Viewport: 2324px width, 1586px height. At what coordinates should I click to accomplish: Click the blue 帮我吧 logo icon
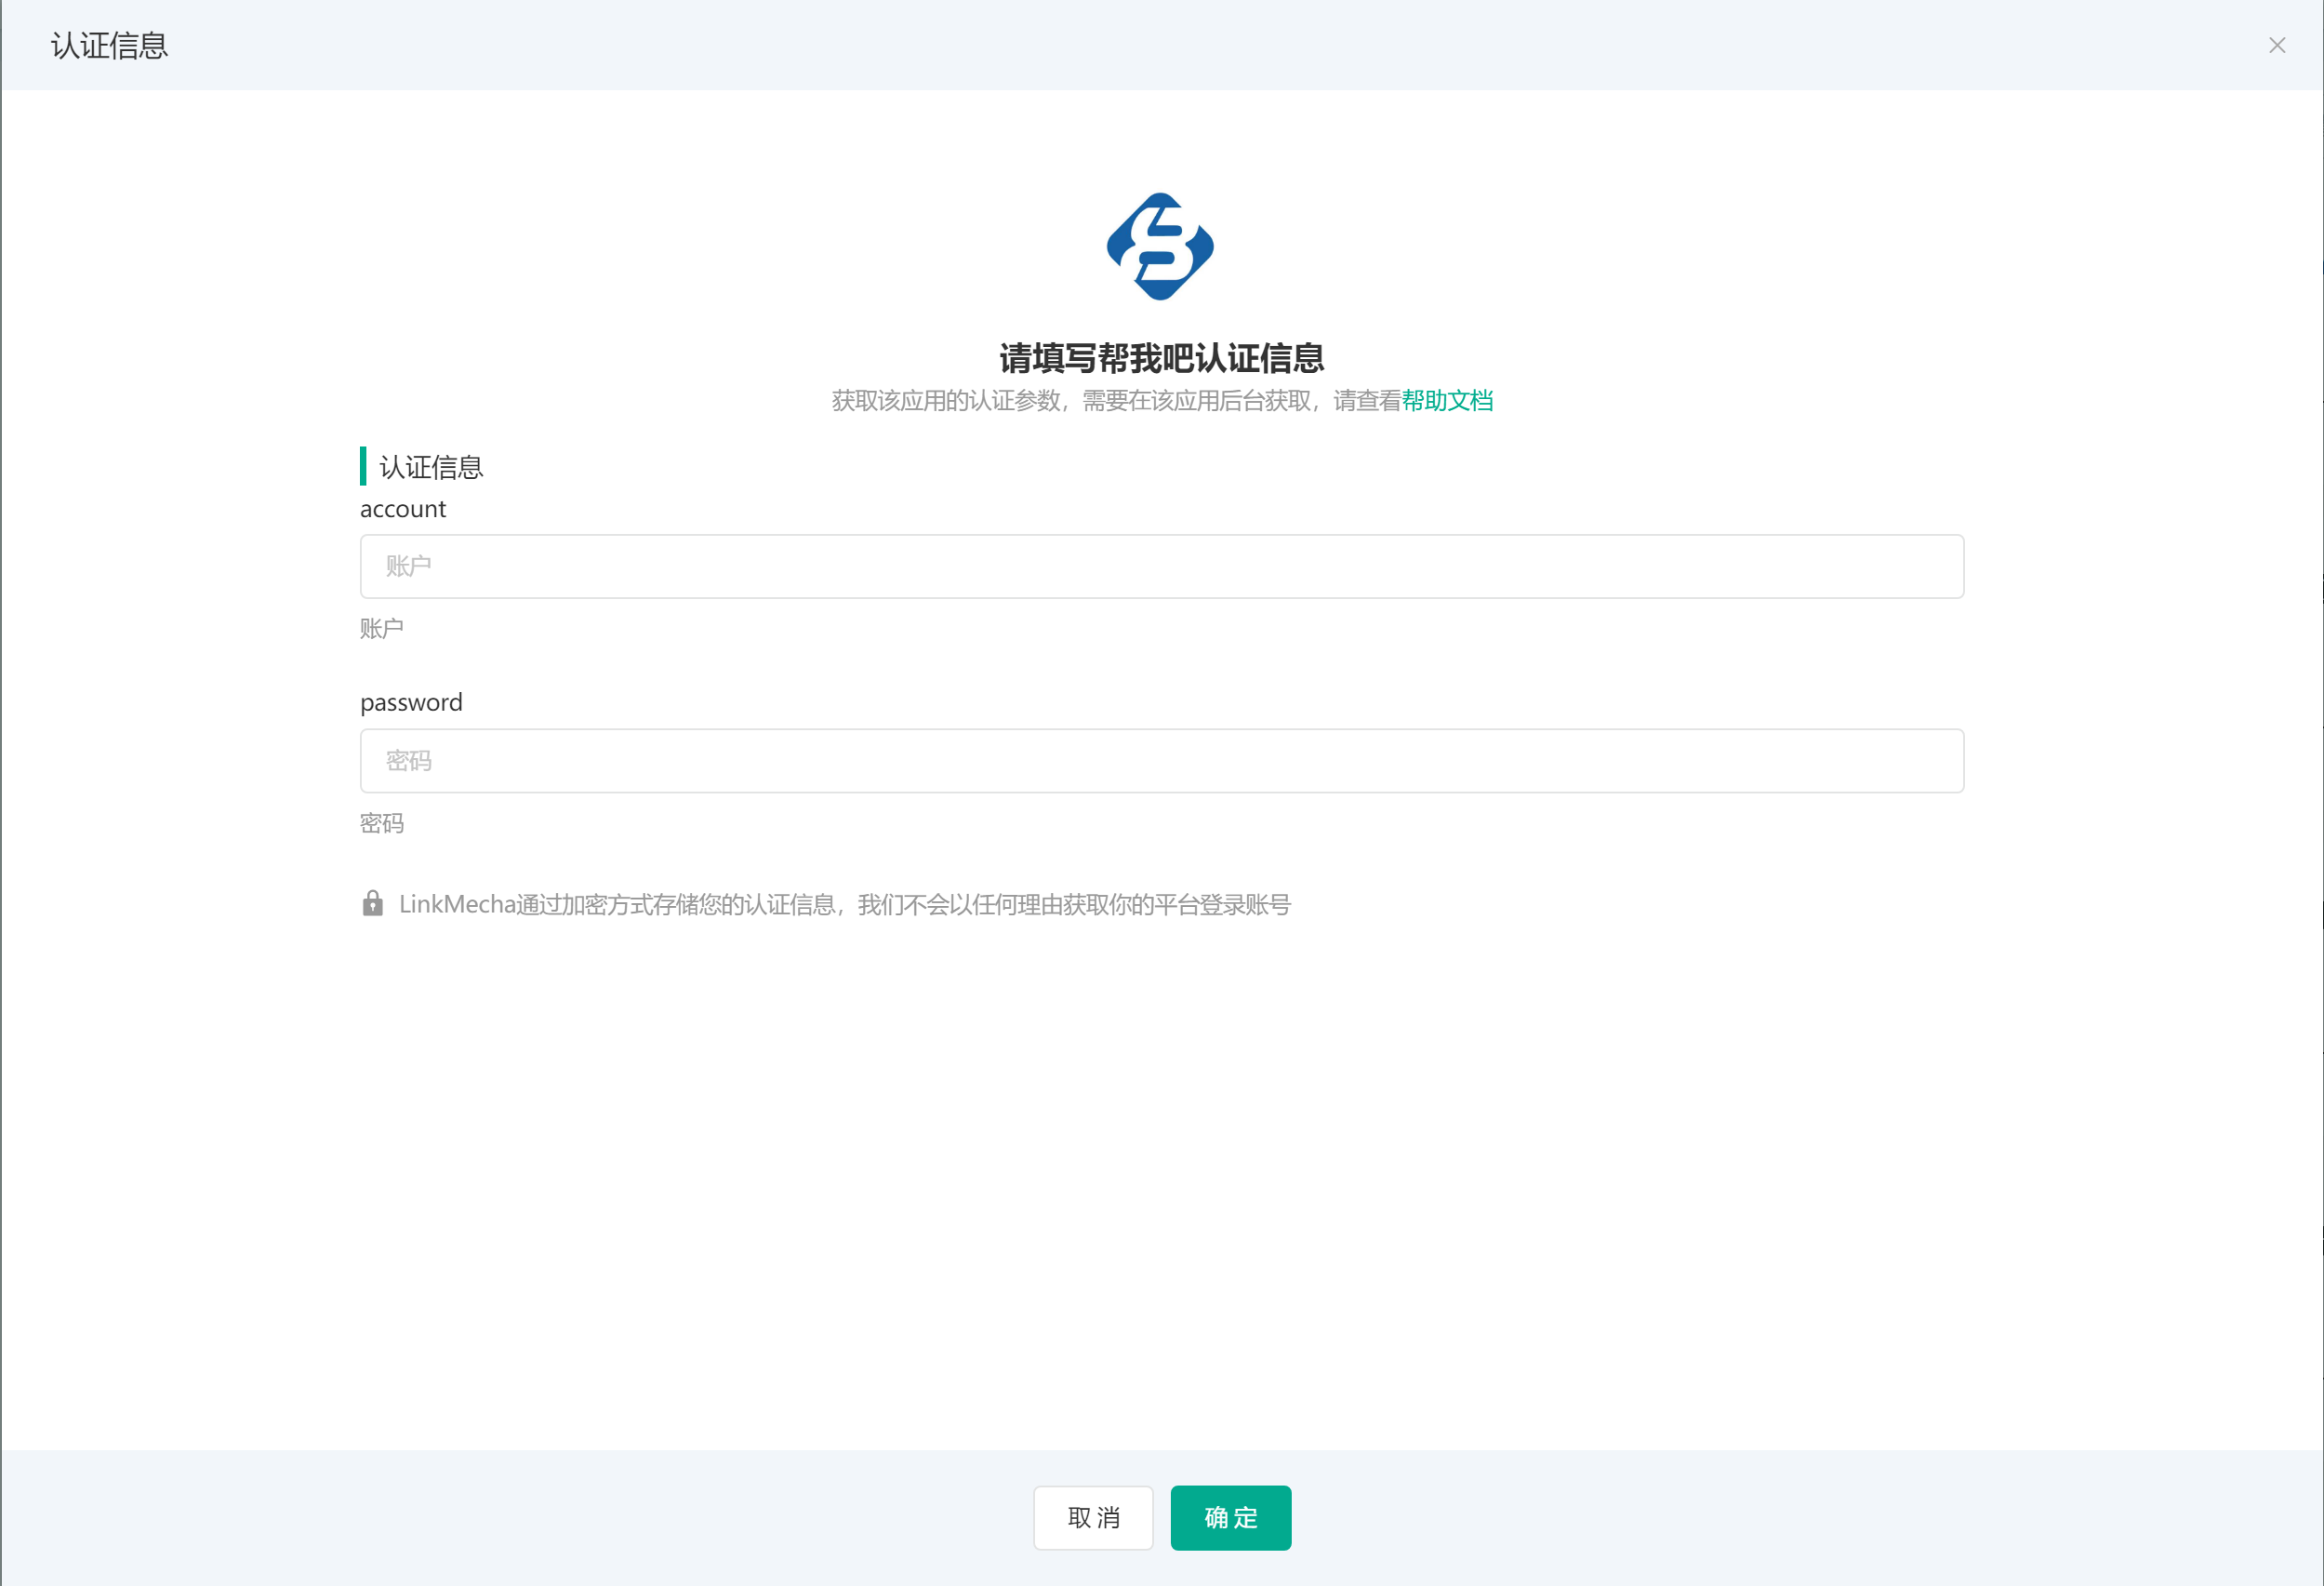click(1160, 246)
